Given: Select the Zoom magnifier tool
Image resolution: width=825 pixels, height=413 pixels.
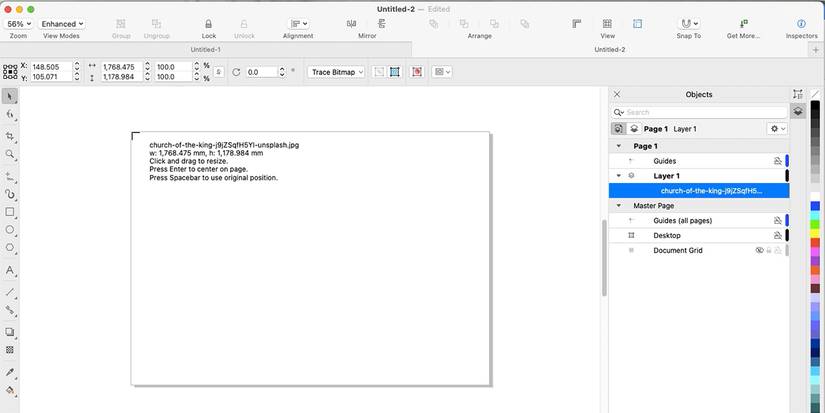Looking at the screenshot, I should point(9,154).
